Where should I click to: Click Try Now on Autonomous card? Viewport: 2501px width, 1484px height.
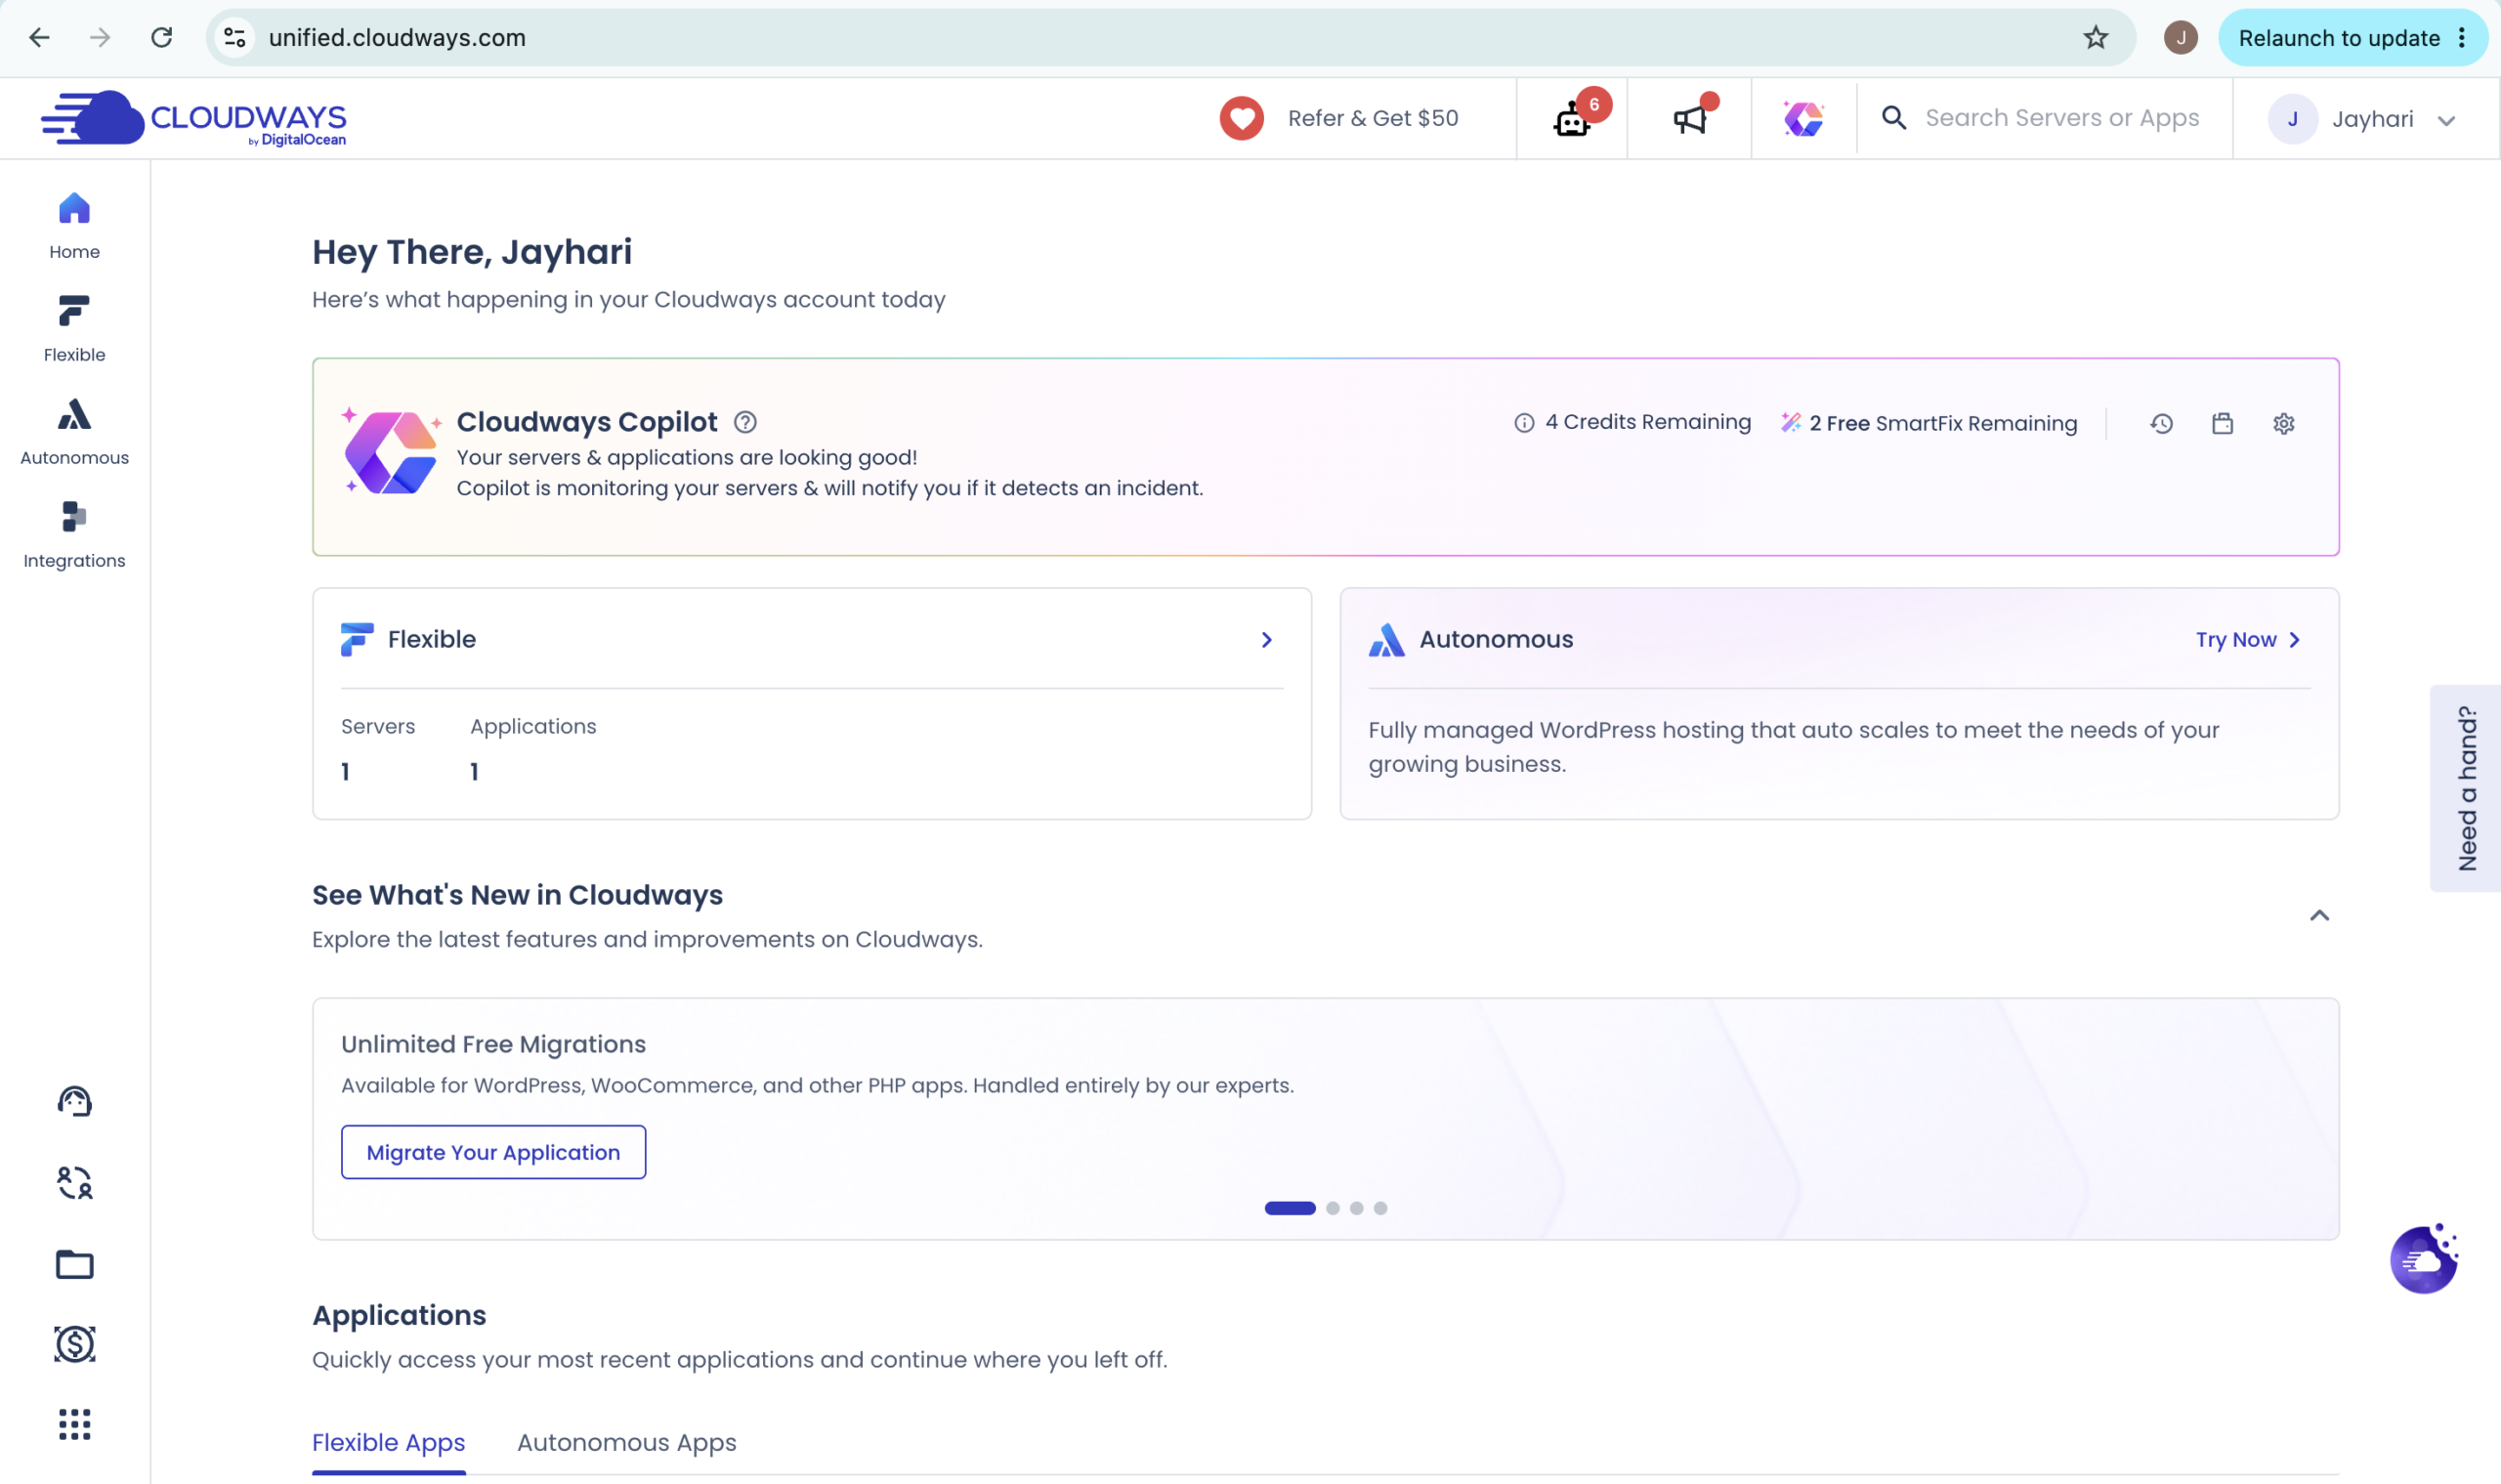(x=2248, y=640)
